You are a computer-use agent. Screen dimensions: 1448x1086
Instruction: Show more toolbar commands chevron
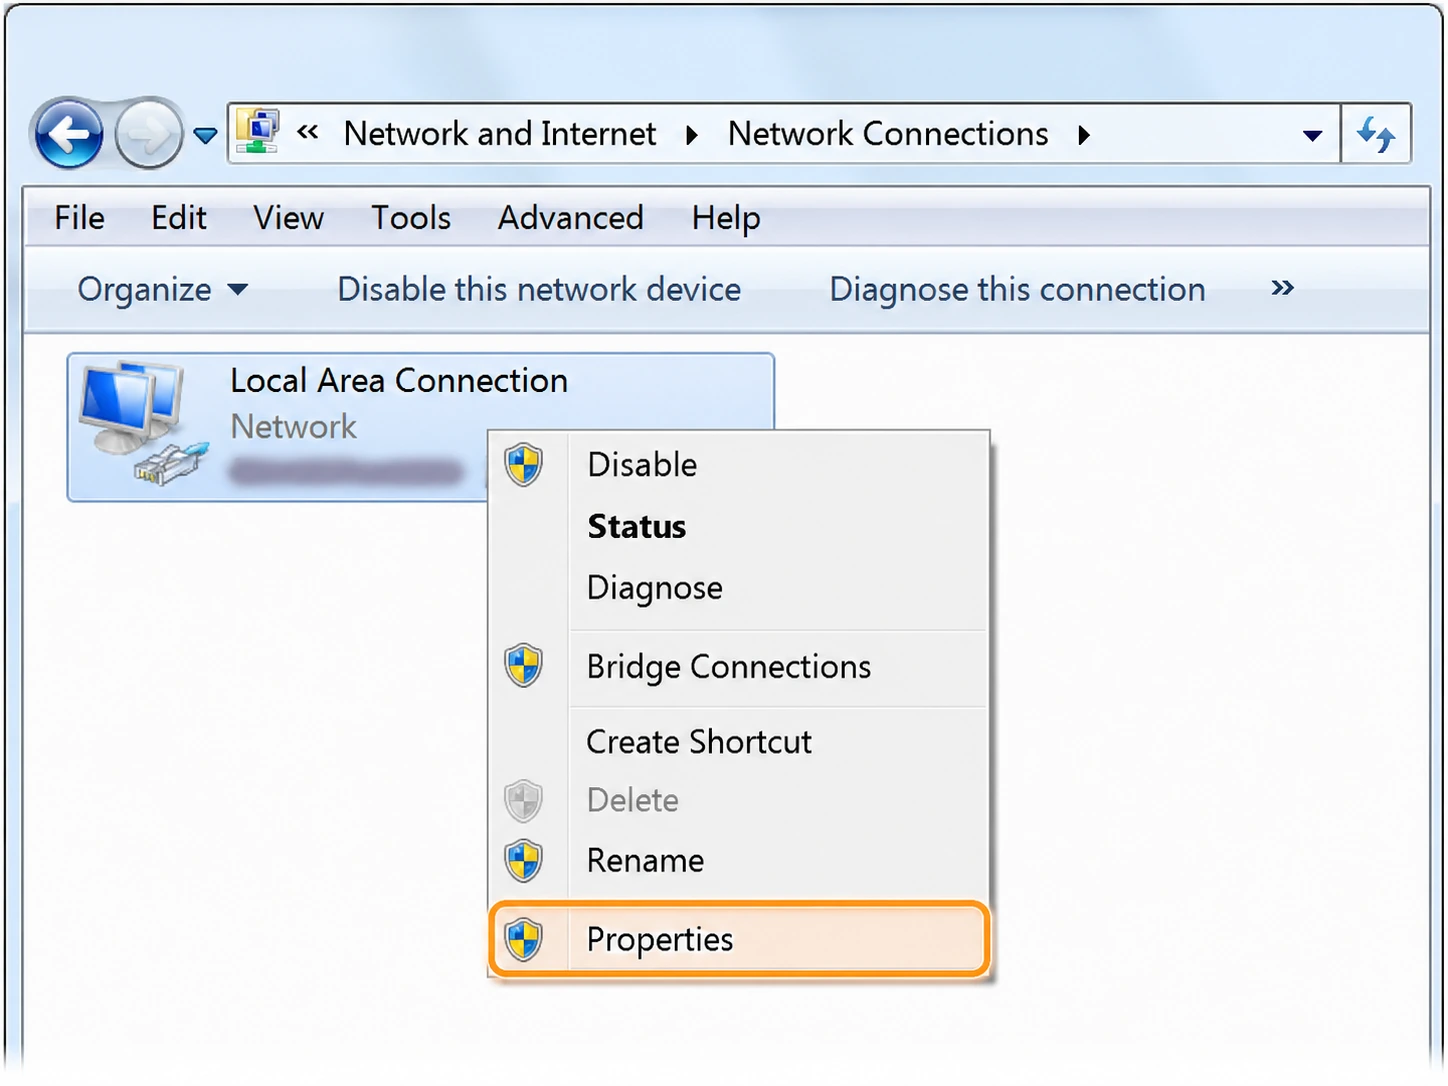pos(1283,288)
